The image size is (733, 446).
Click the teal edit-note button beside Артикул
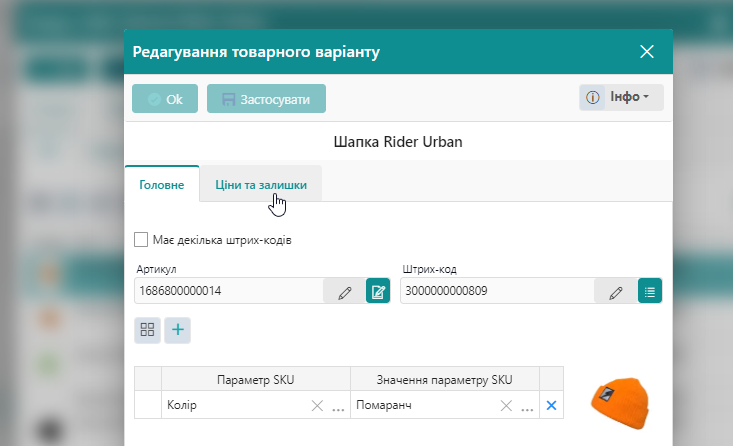click(378, 292)
